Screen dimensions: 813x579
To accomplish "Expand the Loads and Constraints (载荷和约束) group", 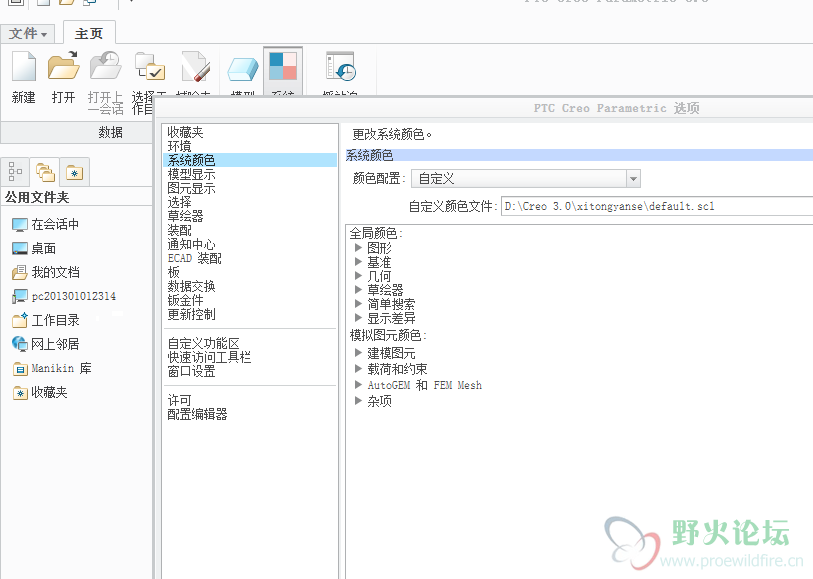I will coord(358,369).
